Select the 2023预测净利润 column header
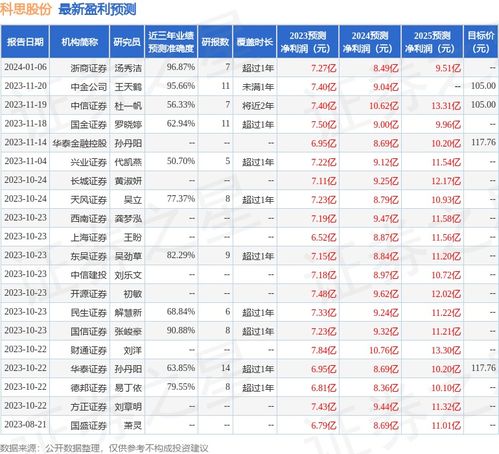Screen dimensions: 499x454 308,42
